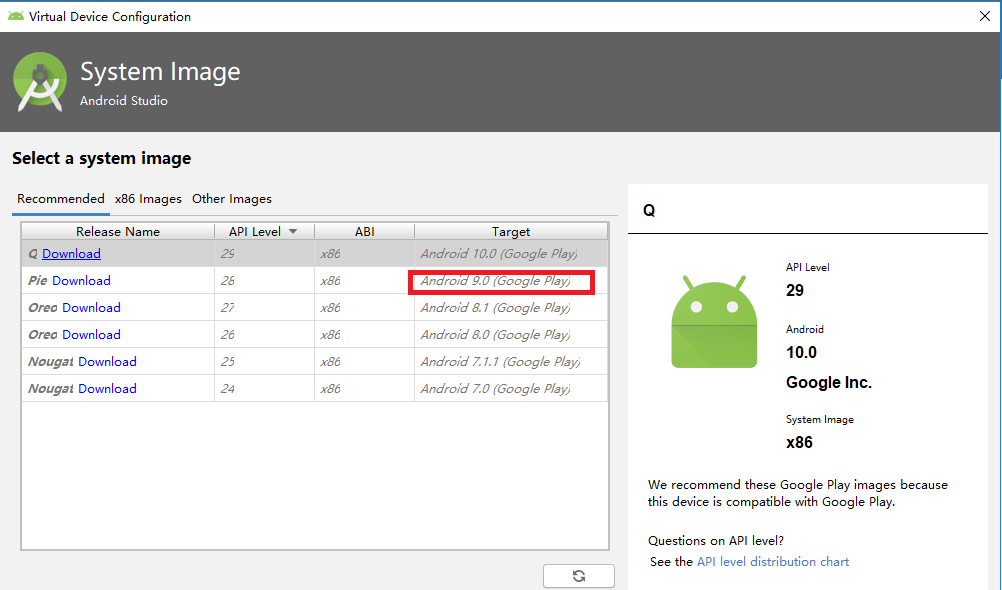Viewport: 1002px width, 590px height.
Task: Click the Android Studio logo in the header
Action: (40, 82)
